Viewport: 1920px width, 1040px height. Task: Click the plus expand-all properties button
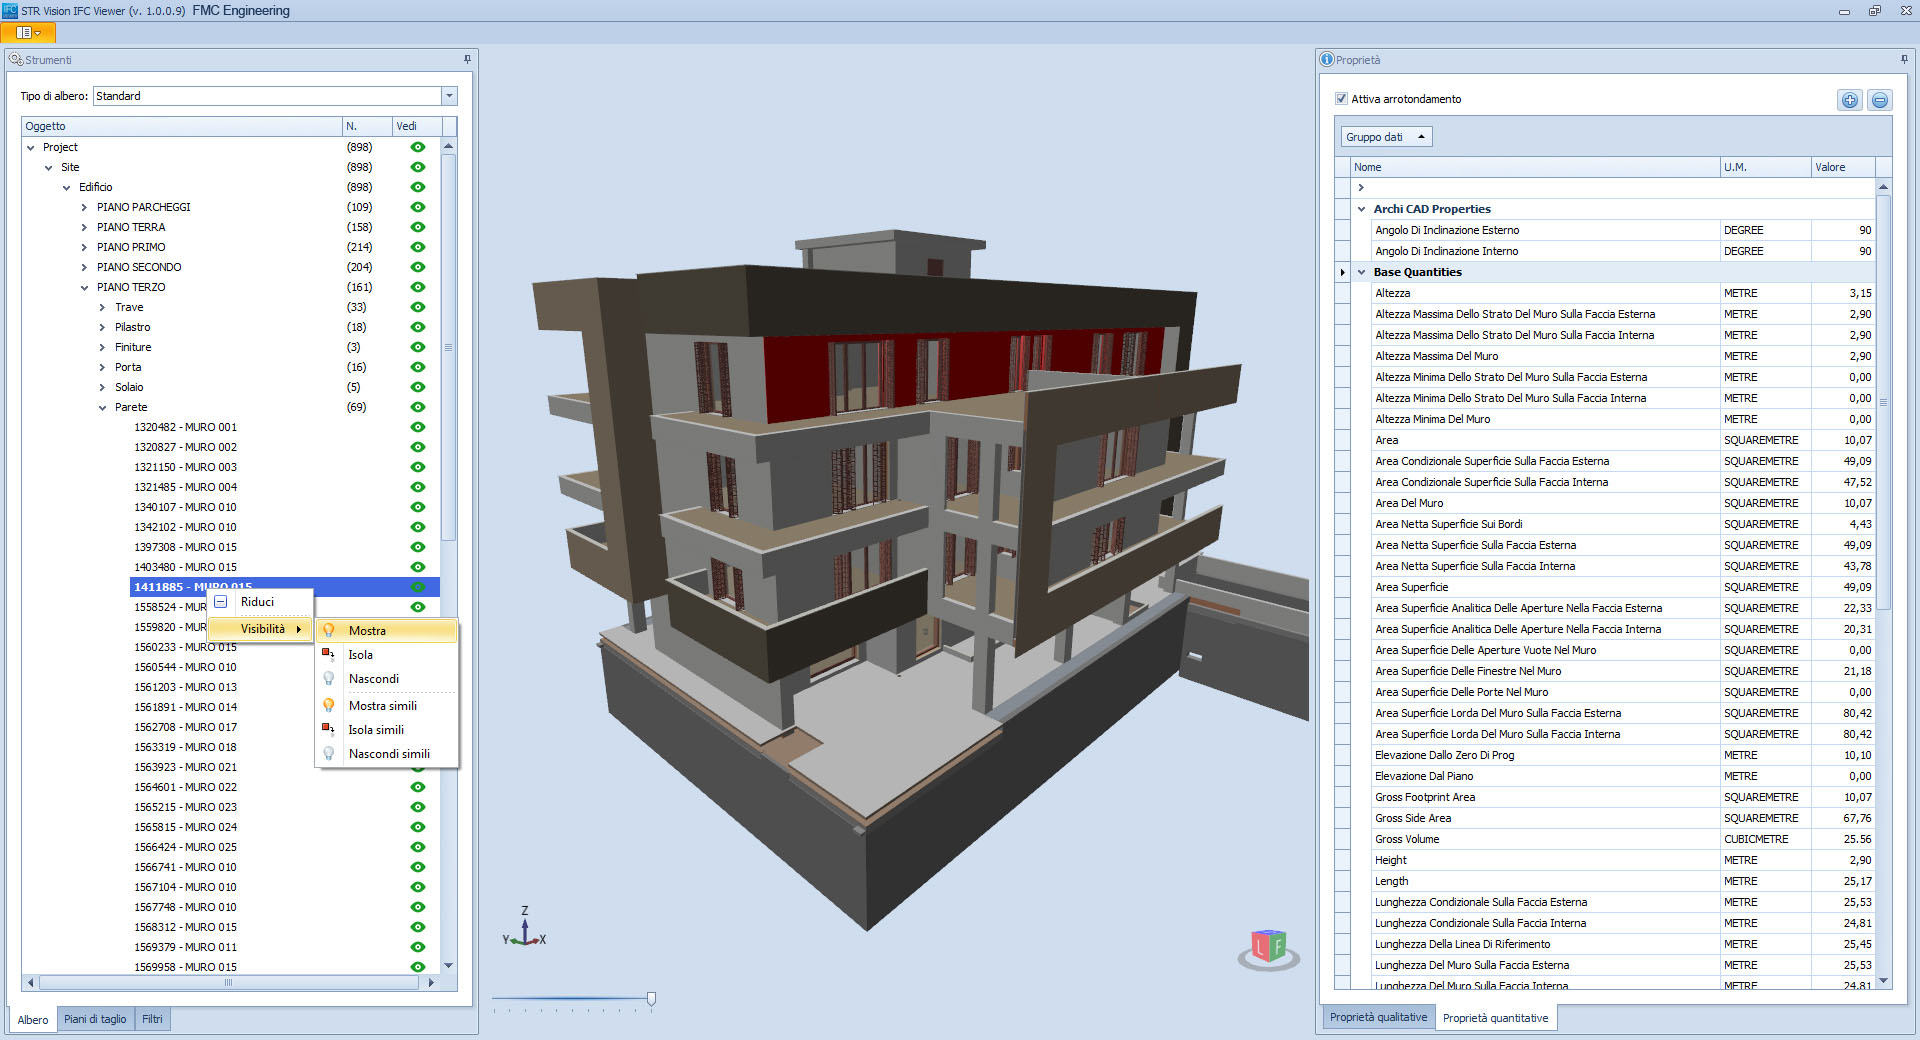tap(1850, 100)
